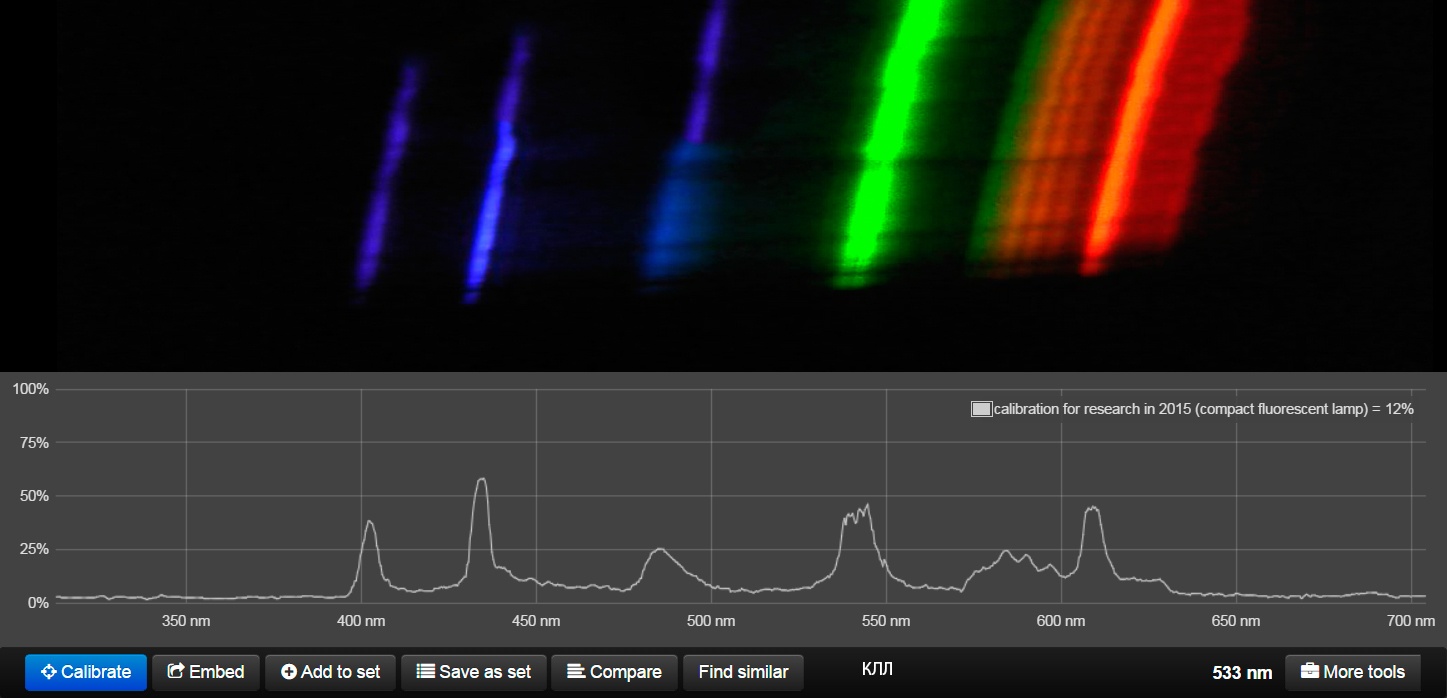This screenshot has height=698, width=1447.
Task: Click the 500 nm axis label
Action: coord(711,621)
